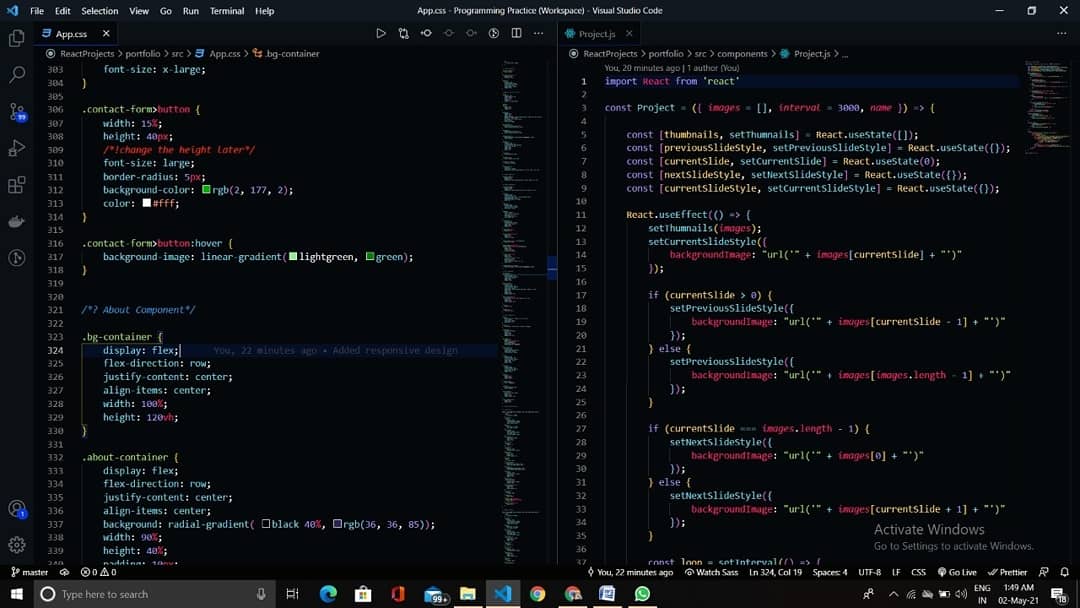Click the white #fff color swatch
The image size is (1080, 608).
pyautogui.click(x=147, y=202)
